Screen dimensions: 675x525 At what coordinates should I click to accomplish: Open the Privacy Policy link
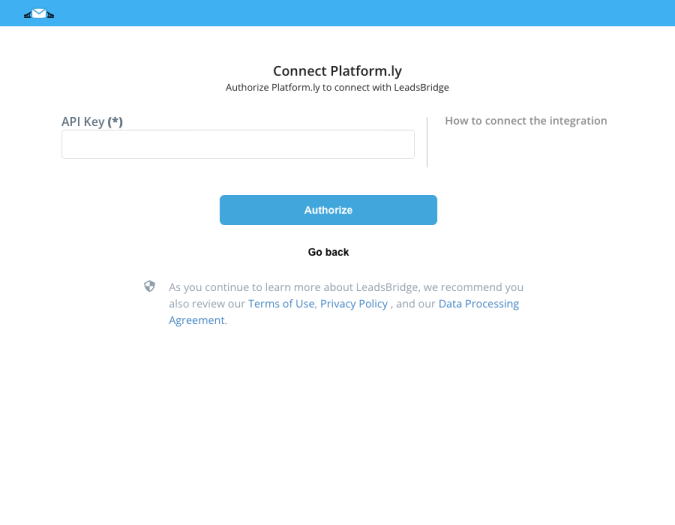pyautogui.click(x=354, y=304)
